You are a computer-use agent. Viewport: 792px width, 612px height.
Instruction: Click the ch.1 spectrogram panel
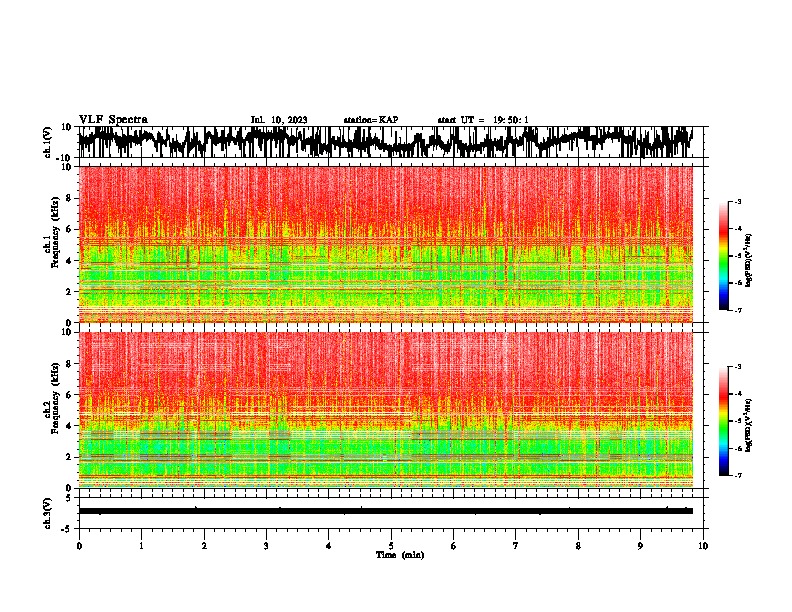point(385,244)
